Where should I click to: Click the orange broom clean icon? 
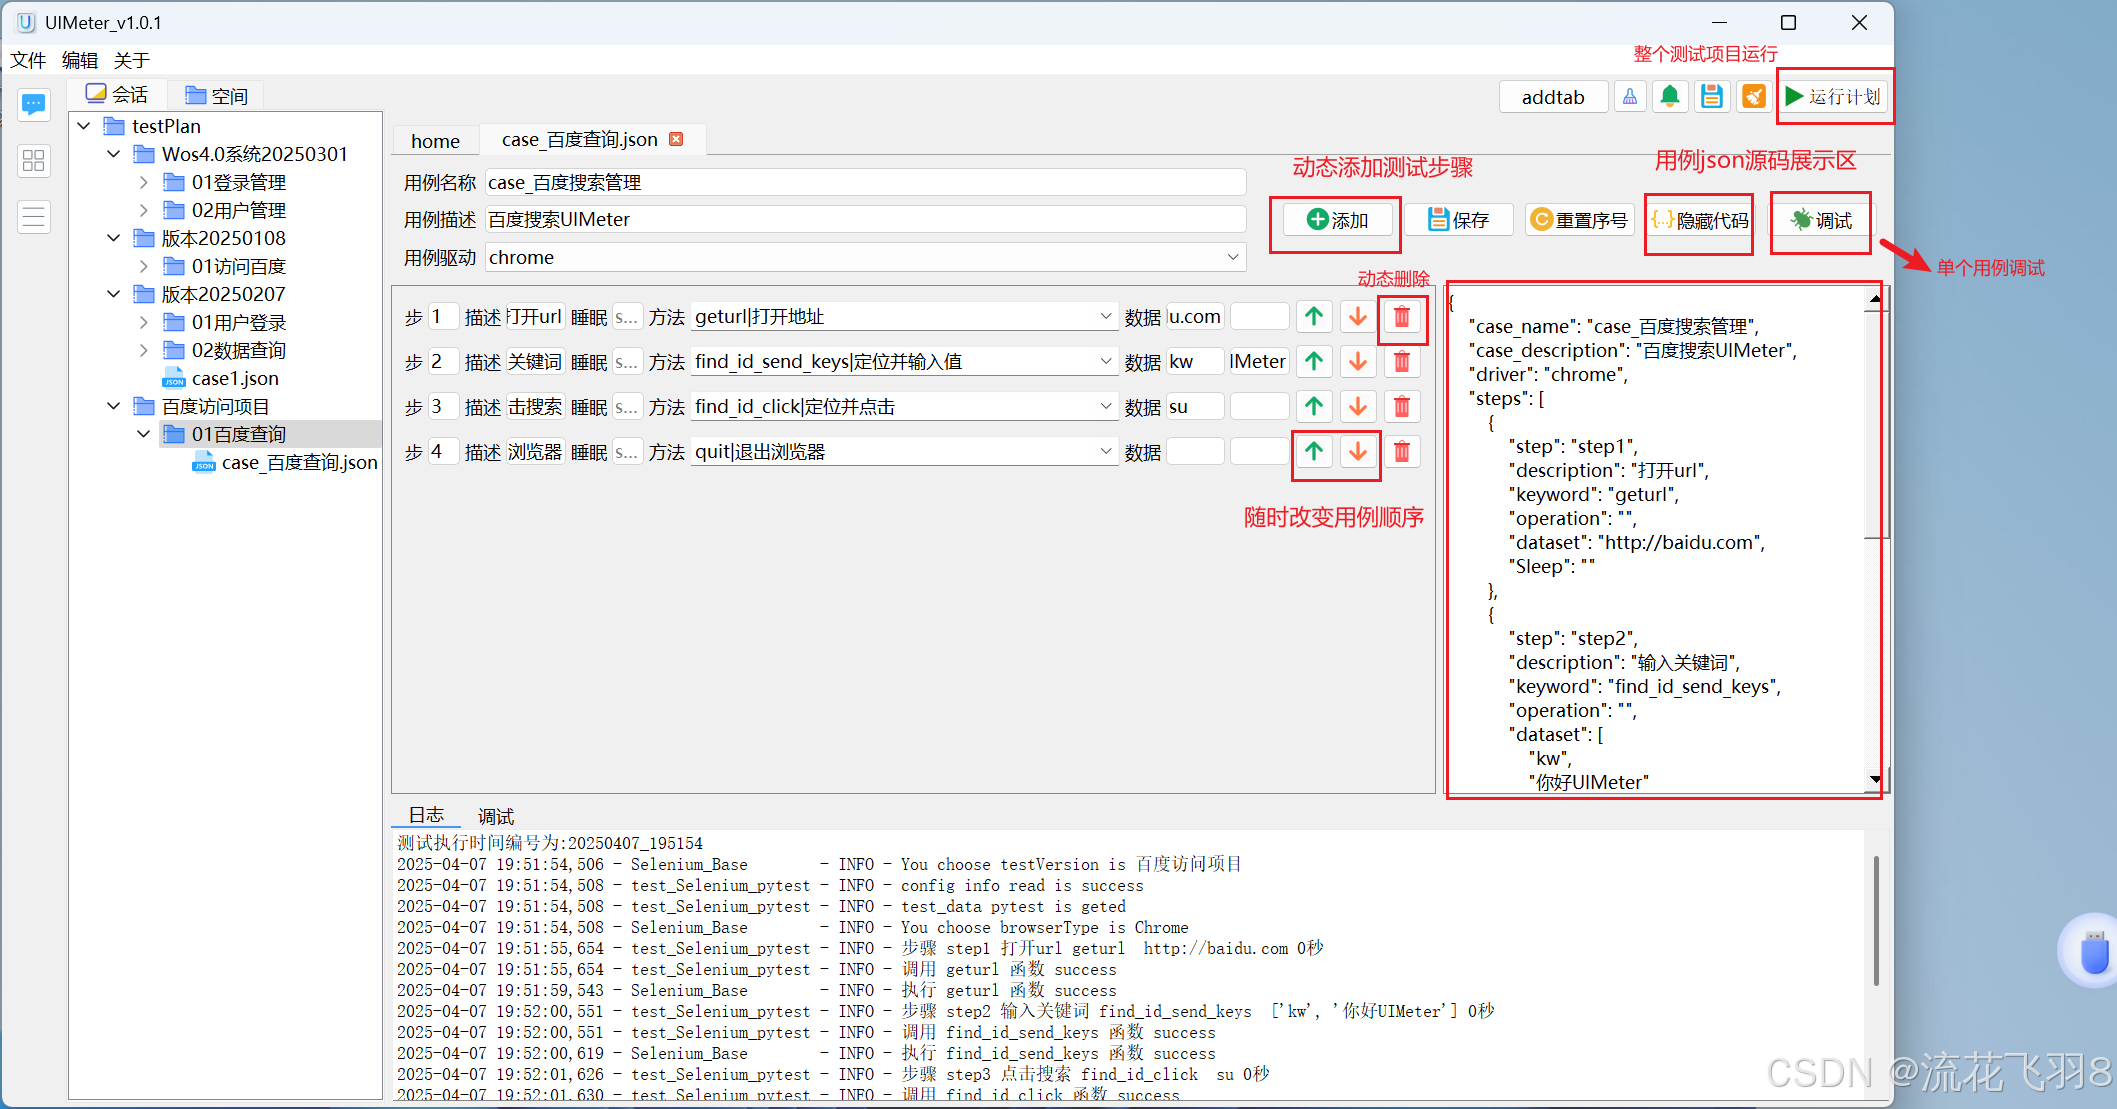click(x=1753, y=96)
